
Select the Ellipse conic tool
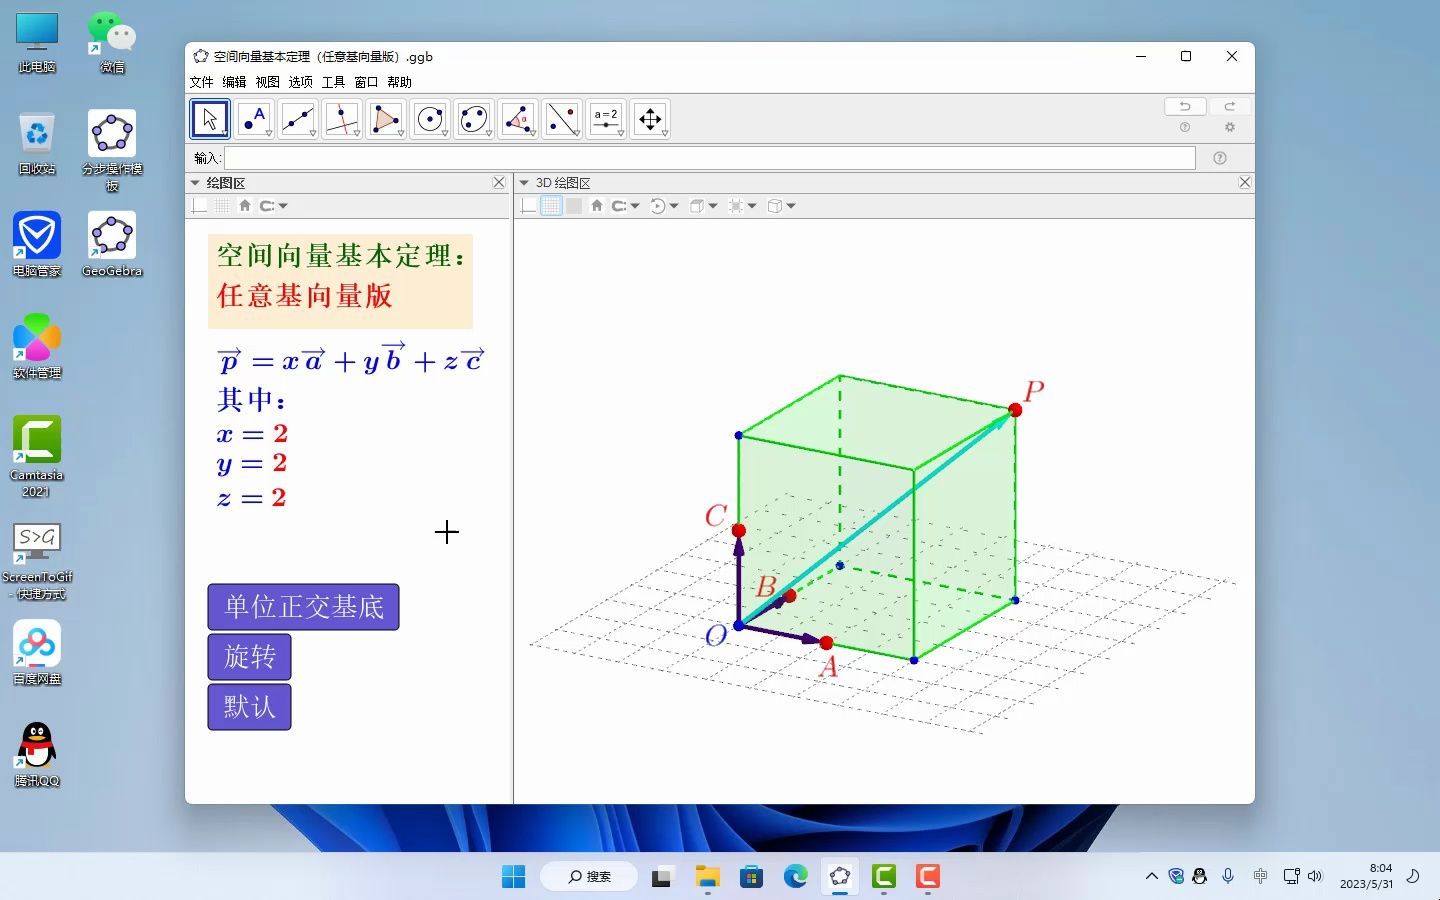tap(474, 119)
